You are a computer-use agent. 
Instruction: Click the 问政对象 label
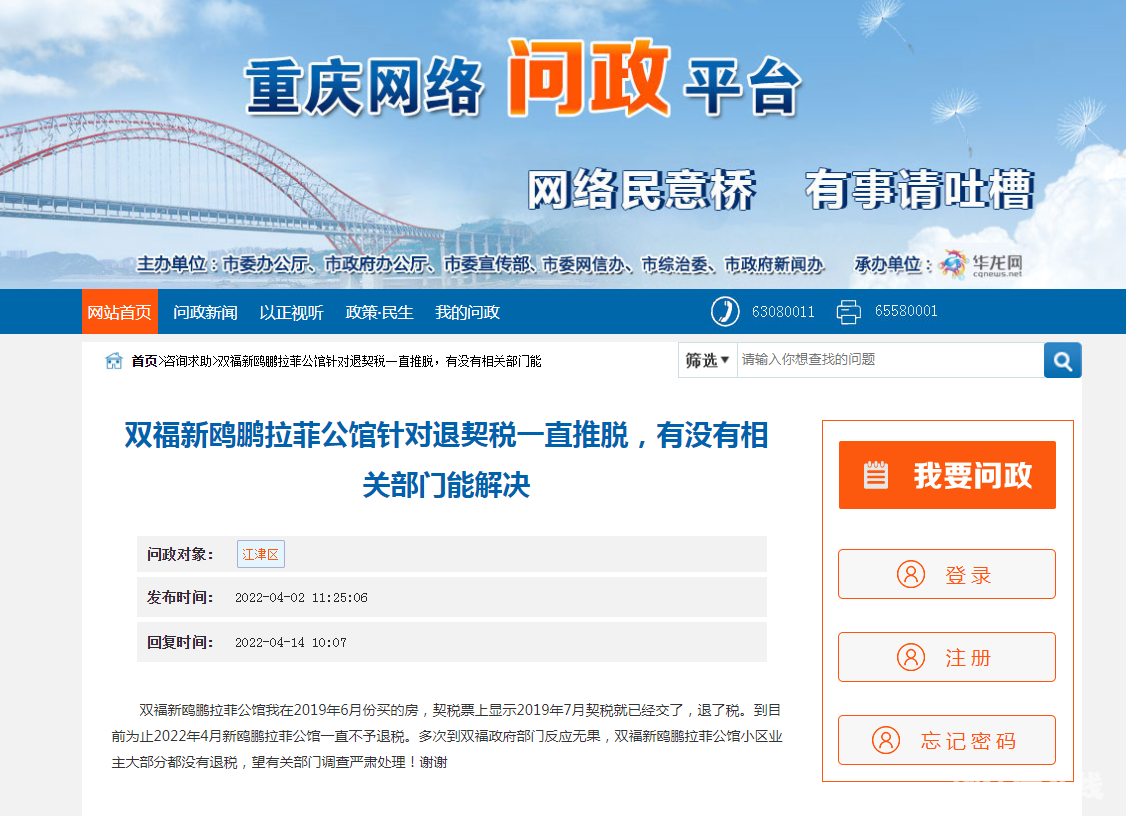click(x=180, y=554)
